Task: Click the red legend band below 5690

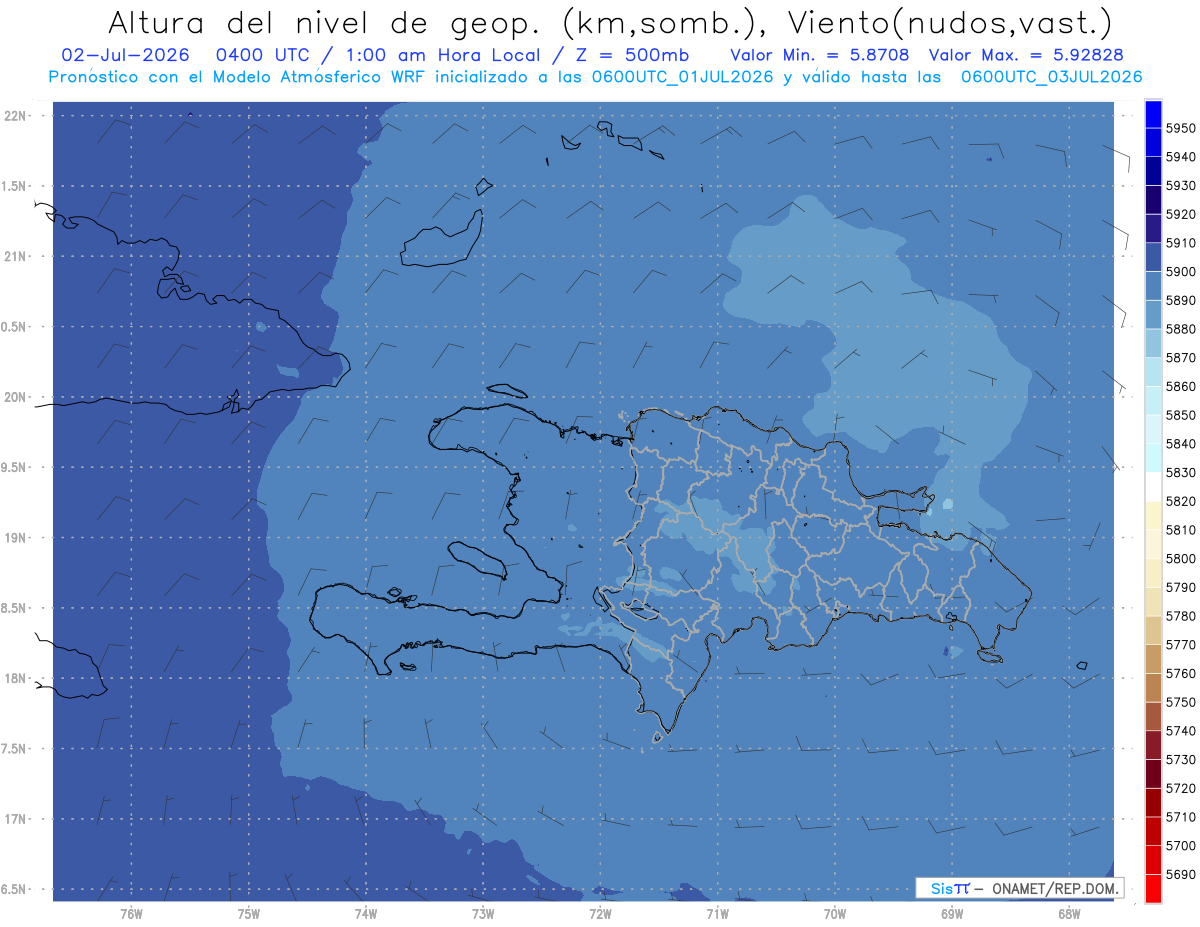Action: tap(1152, 888)
